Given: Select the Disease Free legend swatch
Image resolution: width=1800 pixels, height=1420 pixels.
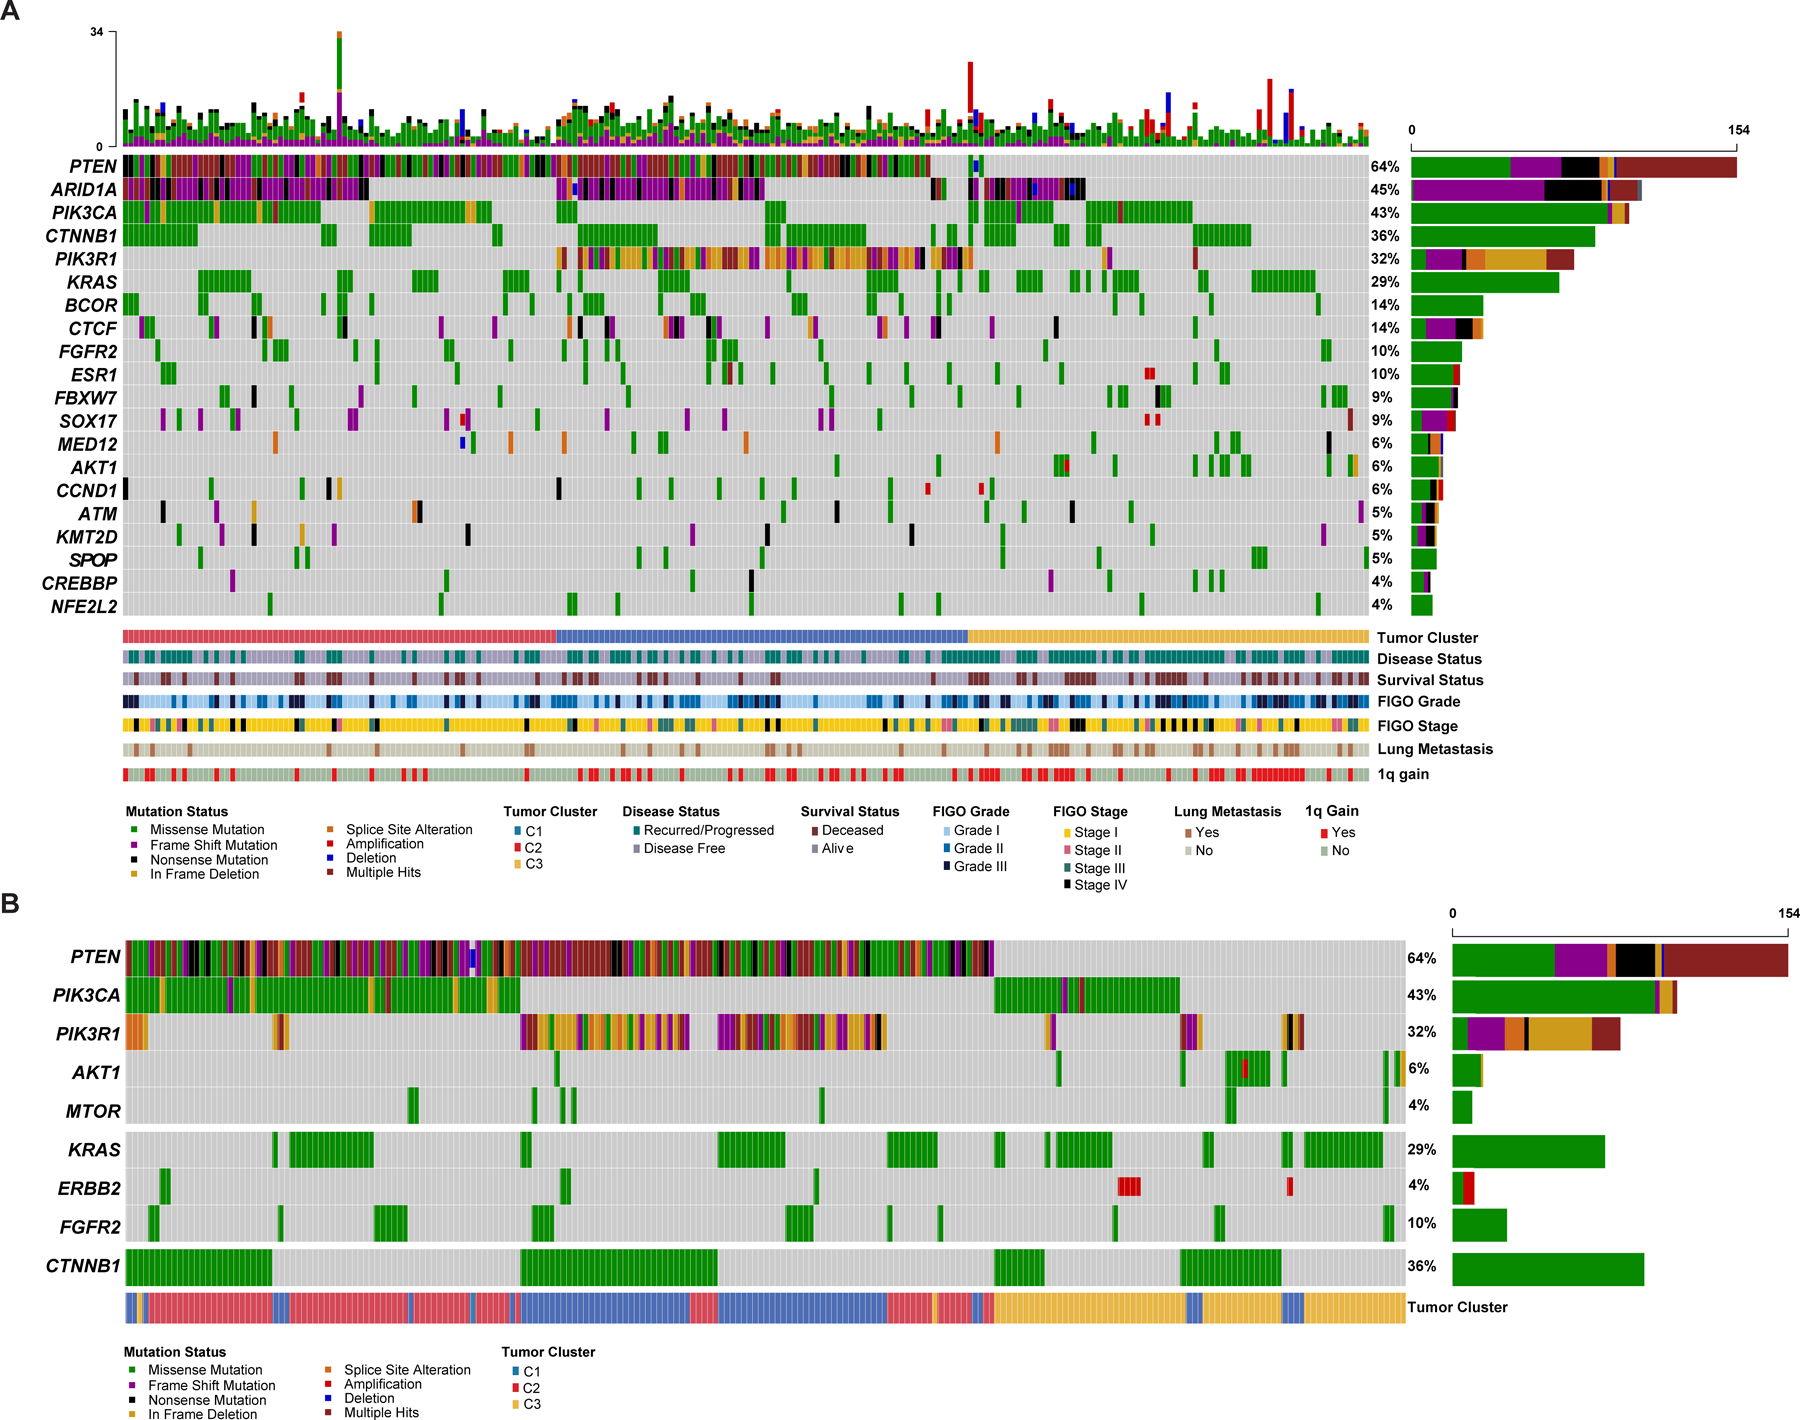Looking at the screenshot, I should pyautogui.click(x=637, y=848).
